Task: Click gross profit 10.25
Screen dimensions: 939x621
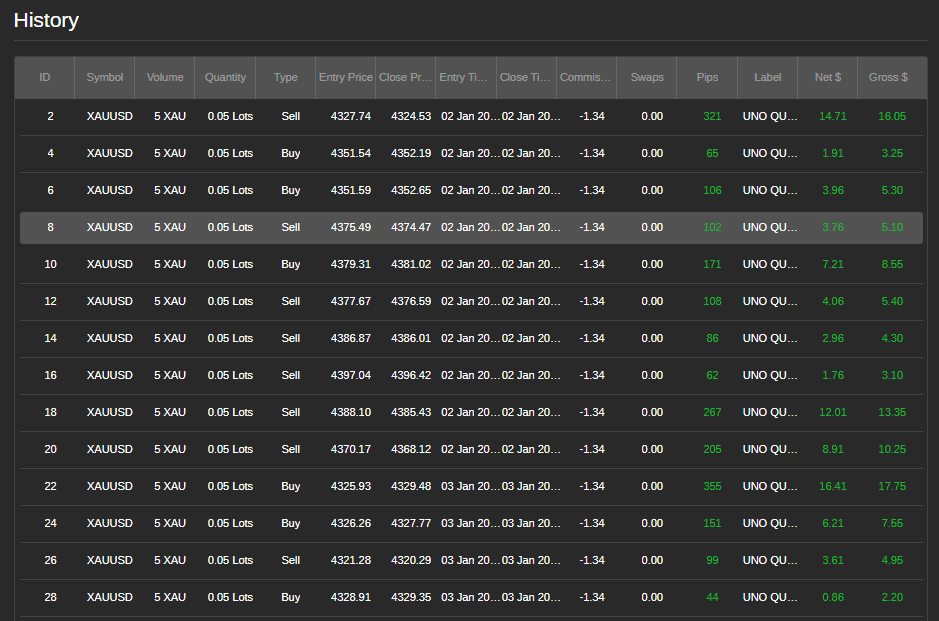Action: (x=892, y=449)
